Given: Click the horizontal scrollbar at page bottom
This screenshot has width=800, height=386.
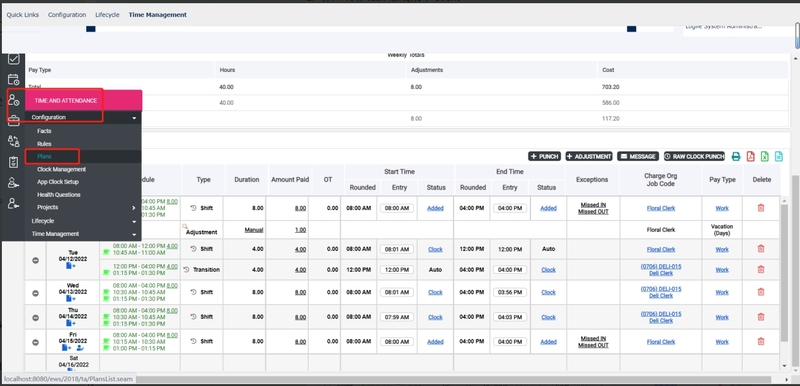Looking at the screenshot, I should click(454, 380).
